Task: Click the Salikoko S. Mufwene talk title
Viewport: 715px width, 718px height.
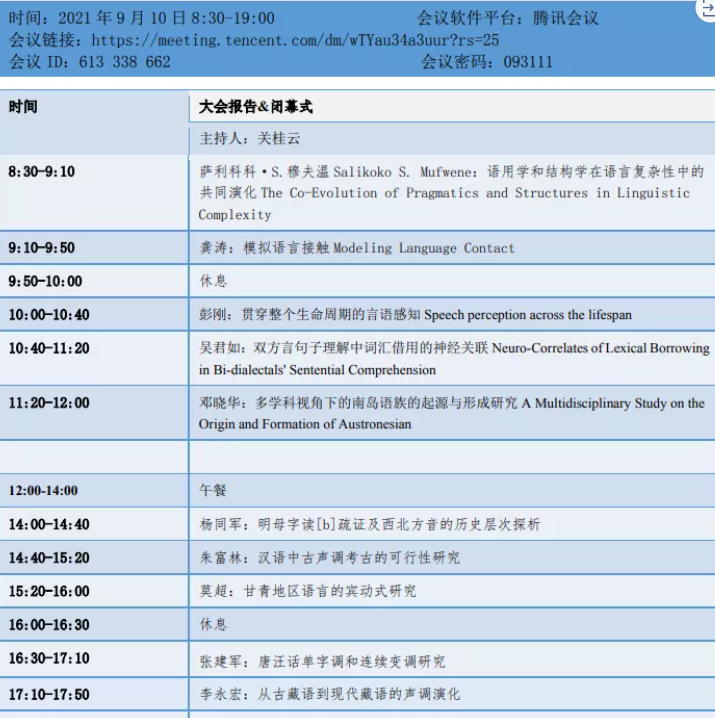Action: (450, 193)
